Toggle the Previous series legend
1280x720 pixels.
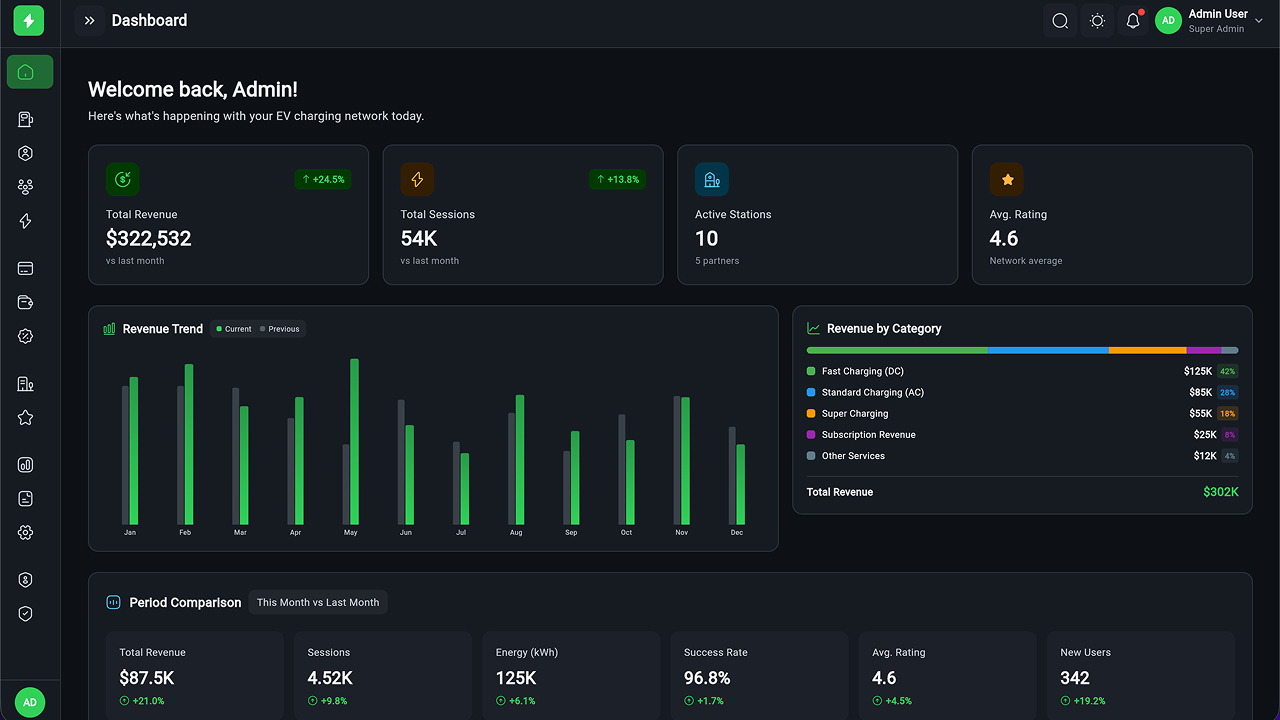click(280, 329)
